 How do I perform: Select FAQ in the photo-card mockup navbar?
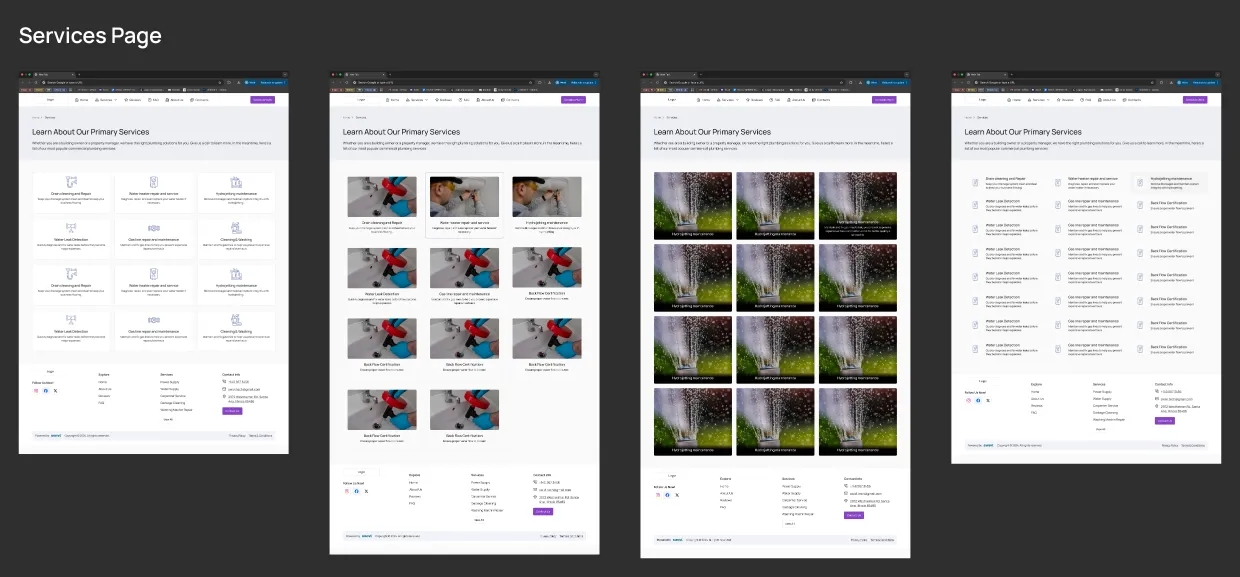click(465, 100)
